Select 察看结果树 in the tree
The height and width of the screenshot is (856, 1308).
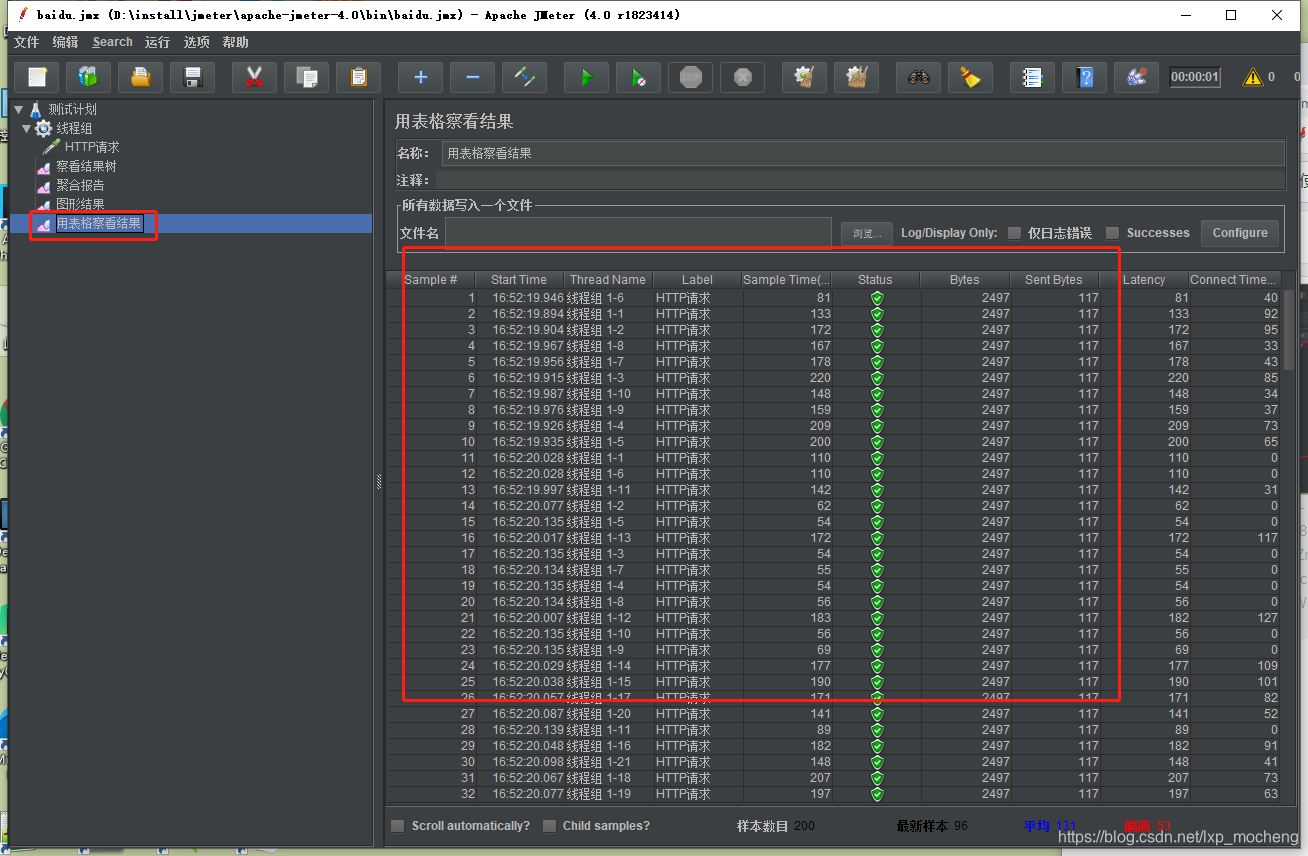86,166
